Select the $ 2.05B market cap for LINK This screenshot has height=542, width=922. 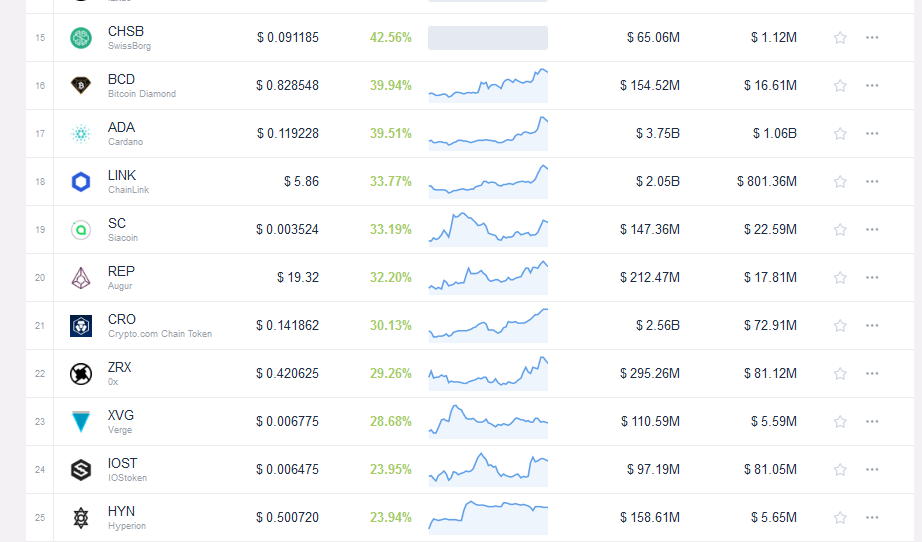[657, 182]
